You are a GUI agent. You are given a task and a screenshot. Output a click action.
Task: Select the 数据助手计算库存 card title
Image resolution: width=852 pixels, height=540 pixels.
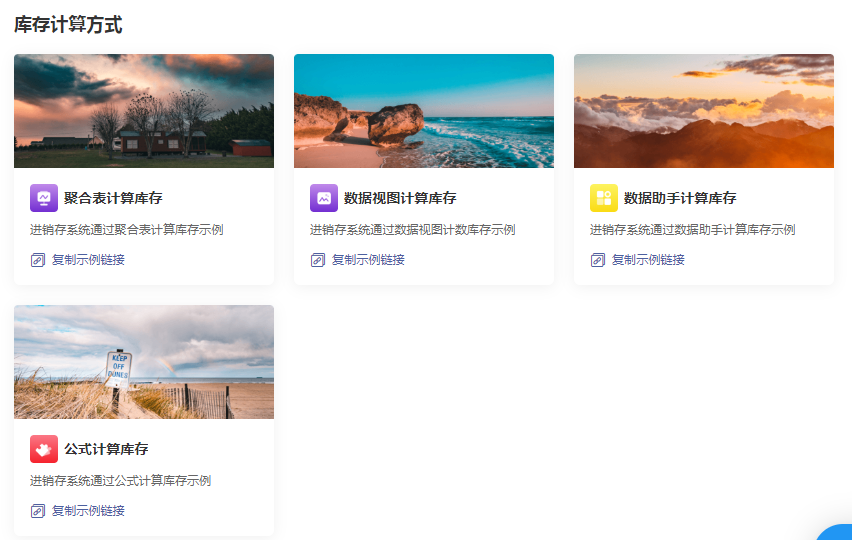pos(680,198)
